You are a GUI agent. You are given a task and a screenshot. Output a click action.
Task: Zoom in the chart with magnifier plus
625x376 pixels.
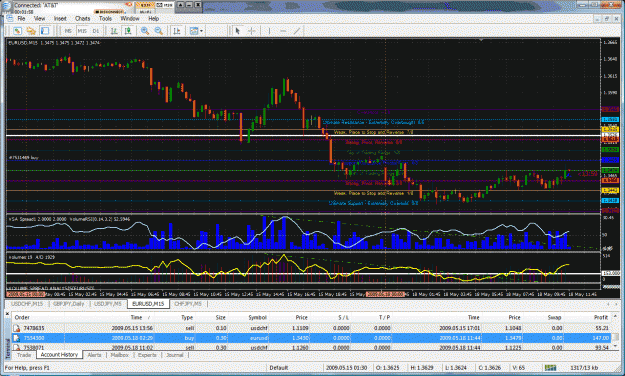point(145,31)
